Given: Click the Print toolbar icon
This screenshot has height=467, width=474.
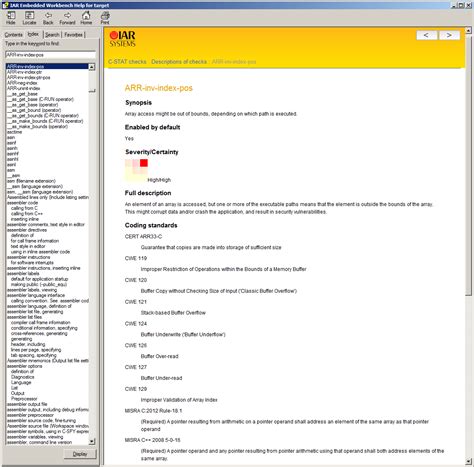Looking at the screenshot, I should click(x=105, y=18).
